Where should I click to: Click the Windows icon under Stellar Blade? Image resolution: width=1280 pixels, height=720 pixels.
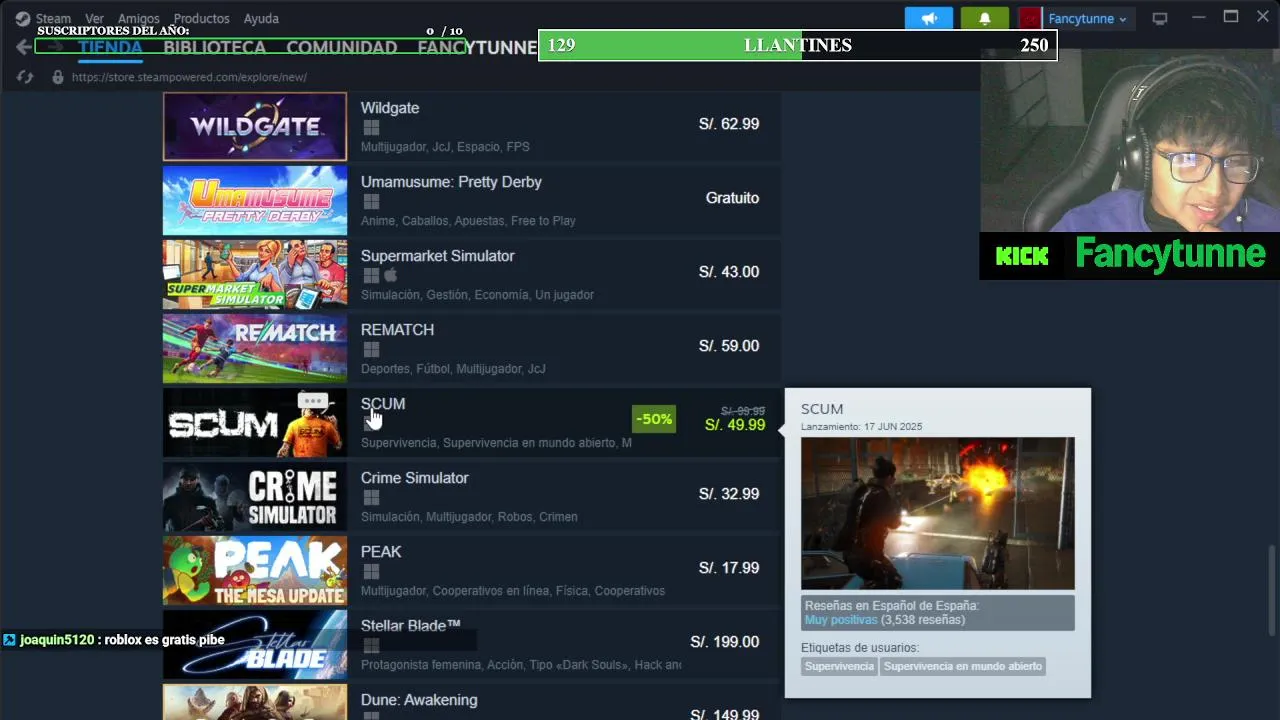[371, 646]
